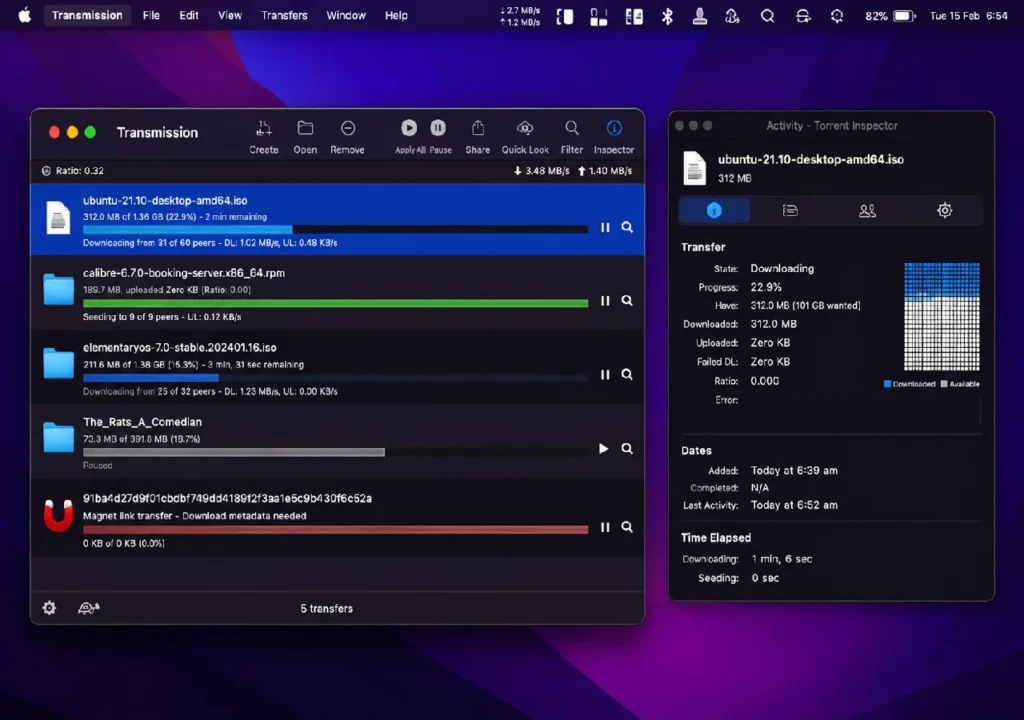1024x720 pixels.
Task: Click the ubuntu file icon in Inspector header
Action: tap(694, 167)
